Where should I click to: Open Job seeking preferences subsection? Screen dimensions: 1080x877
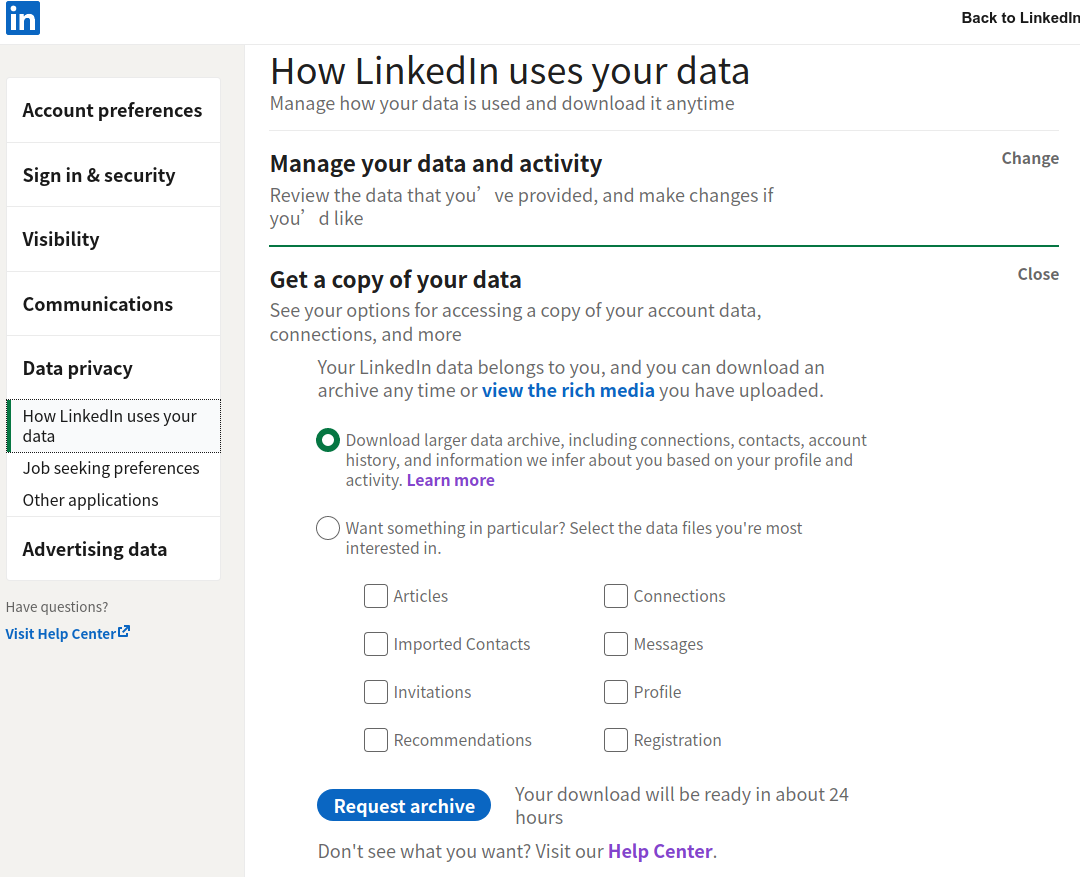point(111,468)
